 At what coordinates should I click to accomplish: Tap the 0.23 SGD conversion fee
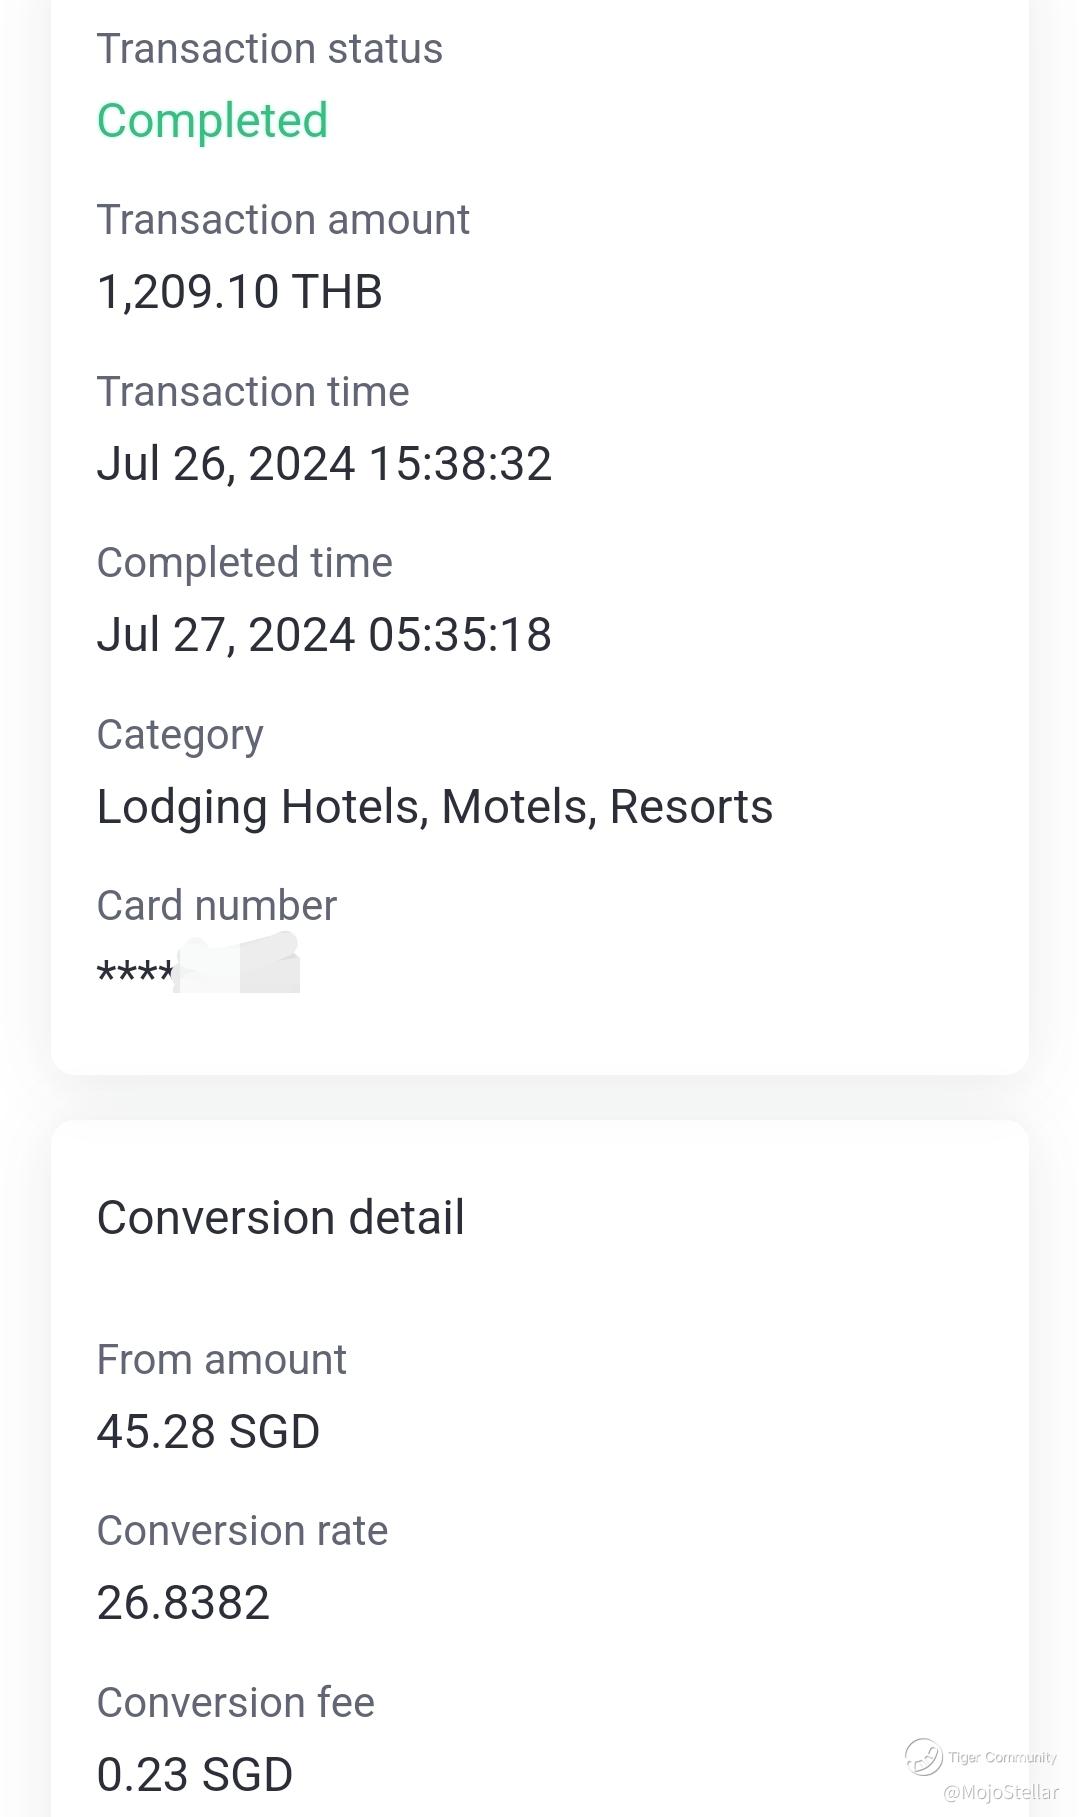pyautogui.click(x=194, y=1775)
